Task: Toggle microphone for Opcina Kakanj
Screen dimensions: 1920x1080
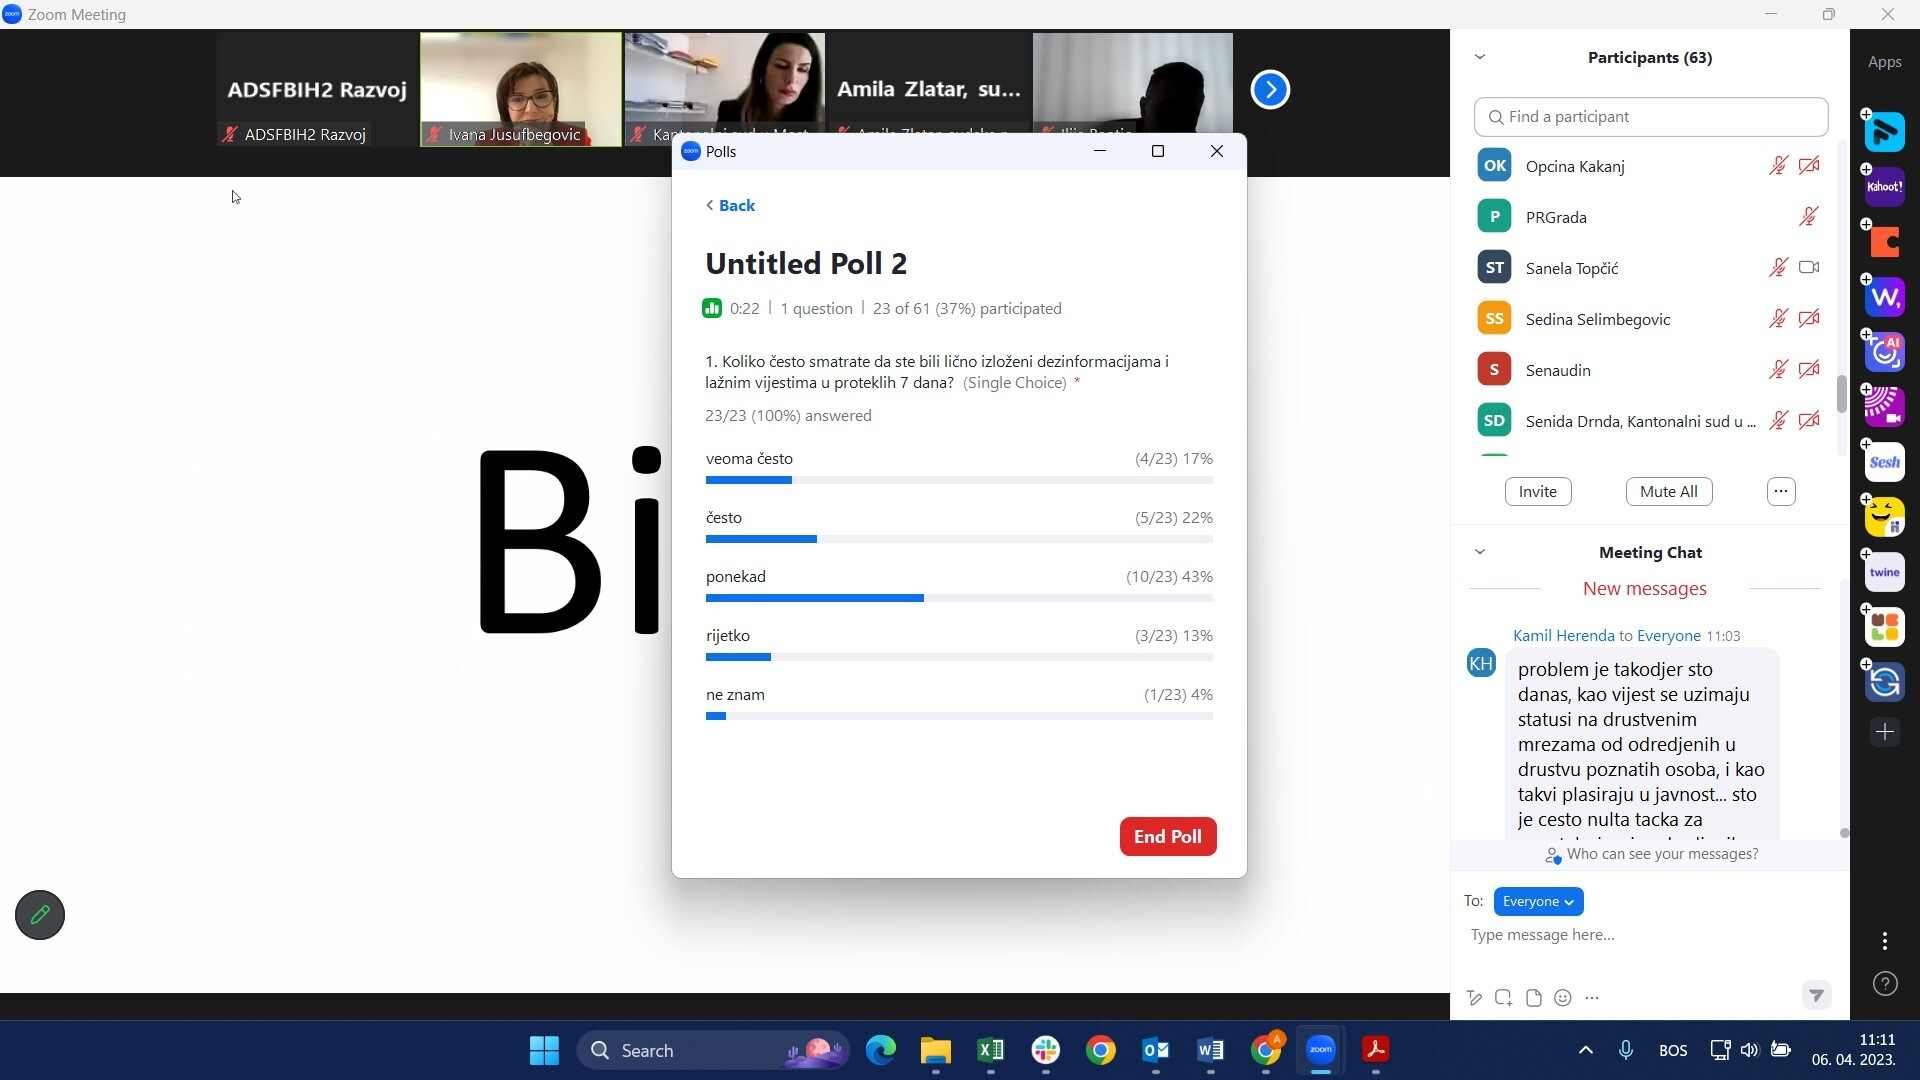Action: pos(1778,166)
